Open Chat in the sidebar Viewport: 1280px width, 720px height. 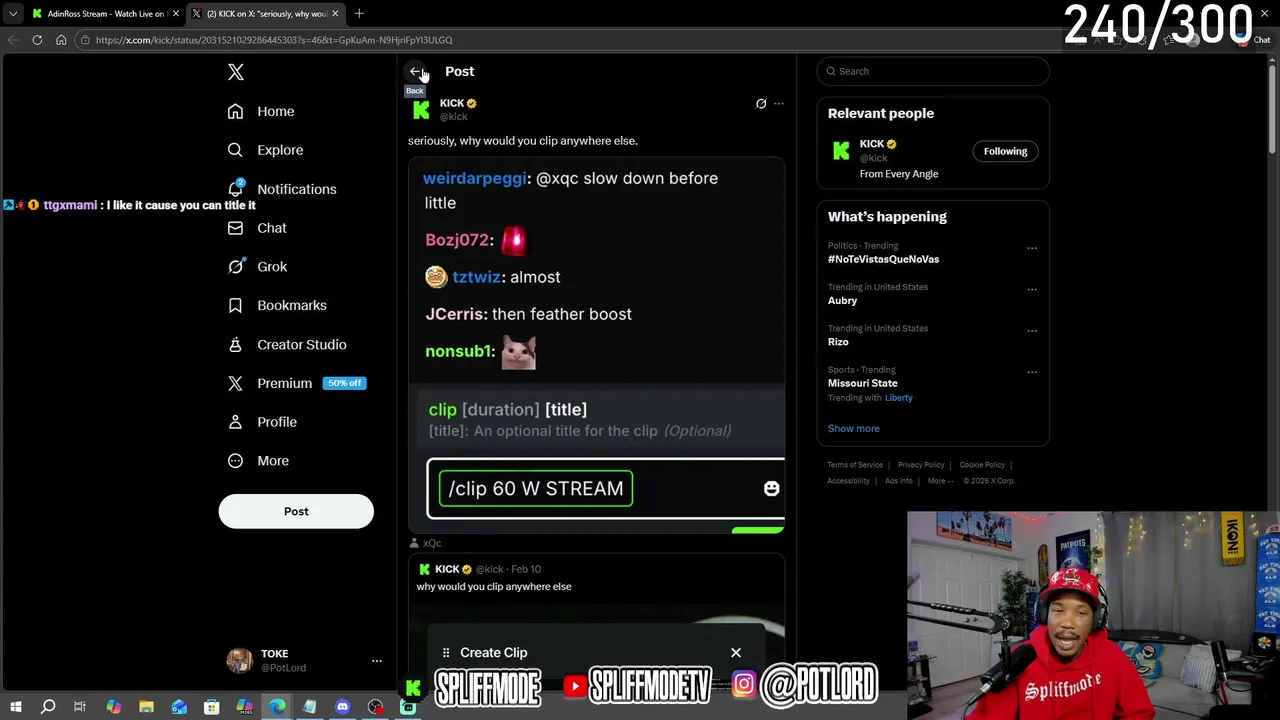pyautogui.click(x=257, y=228)
